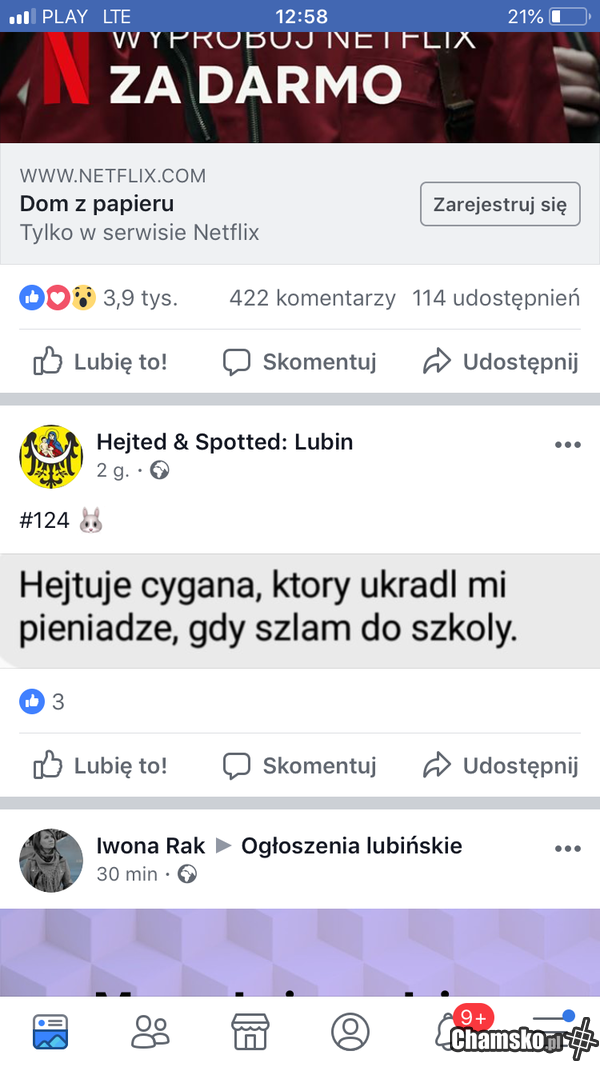The width and height of the screenshot is (600, 1067).
Task: Open options menu for Iwona Rak post
Action: (567, 849)
